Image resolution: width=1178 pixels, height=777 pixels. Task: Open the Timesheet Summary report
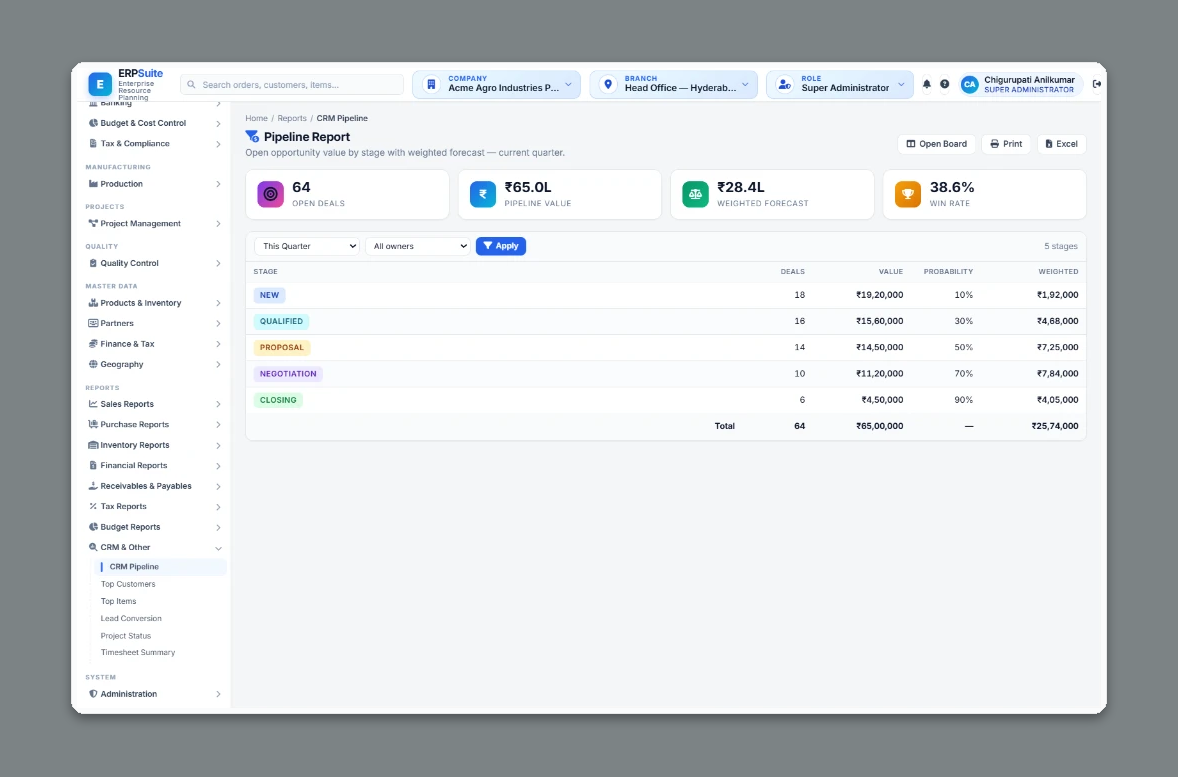[138, 652]
